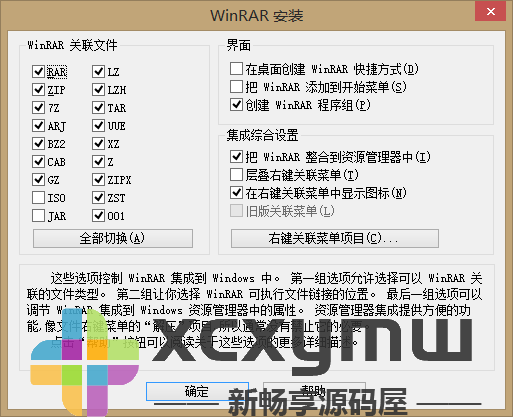Open 右键关联菜单项目(C)... settings
Screen dimensions: 513x417
[335, 238]
